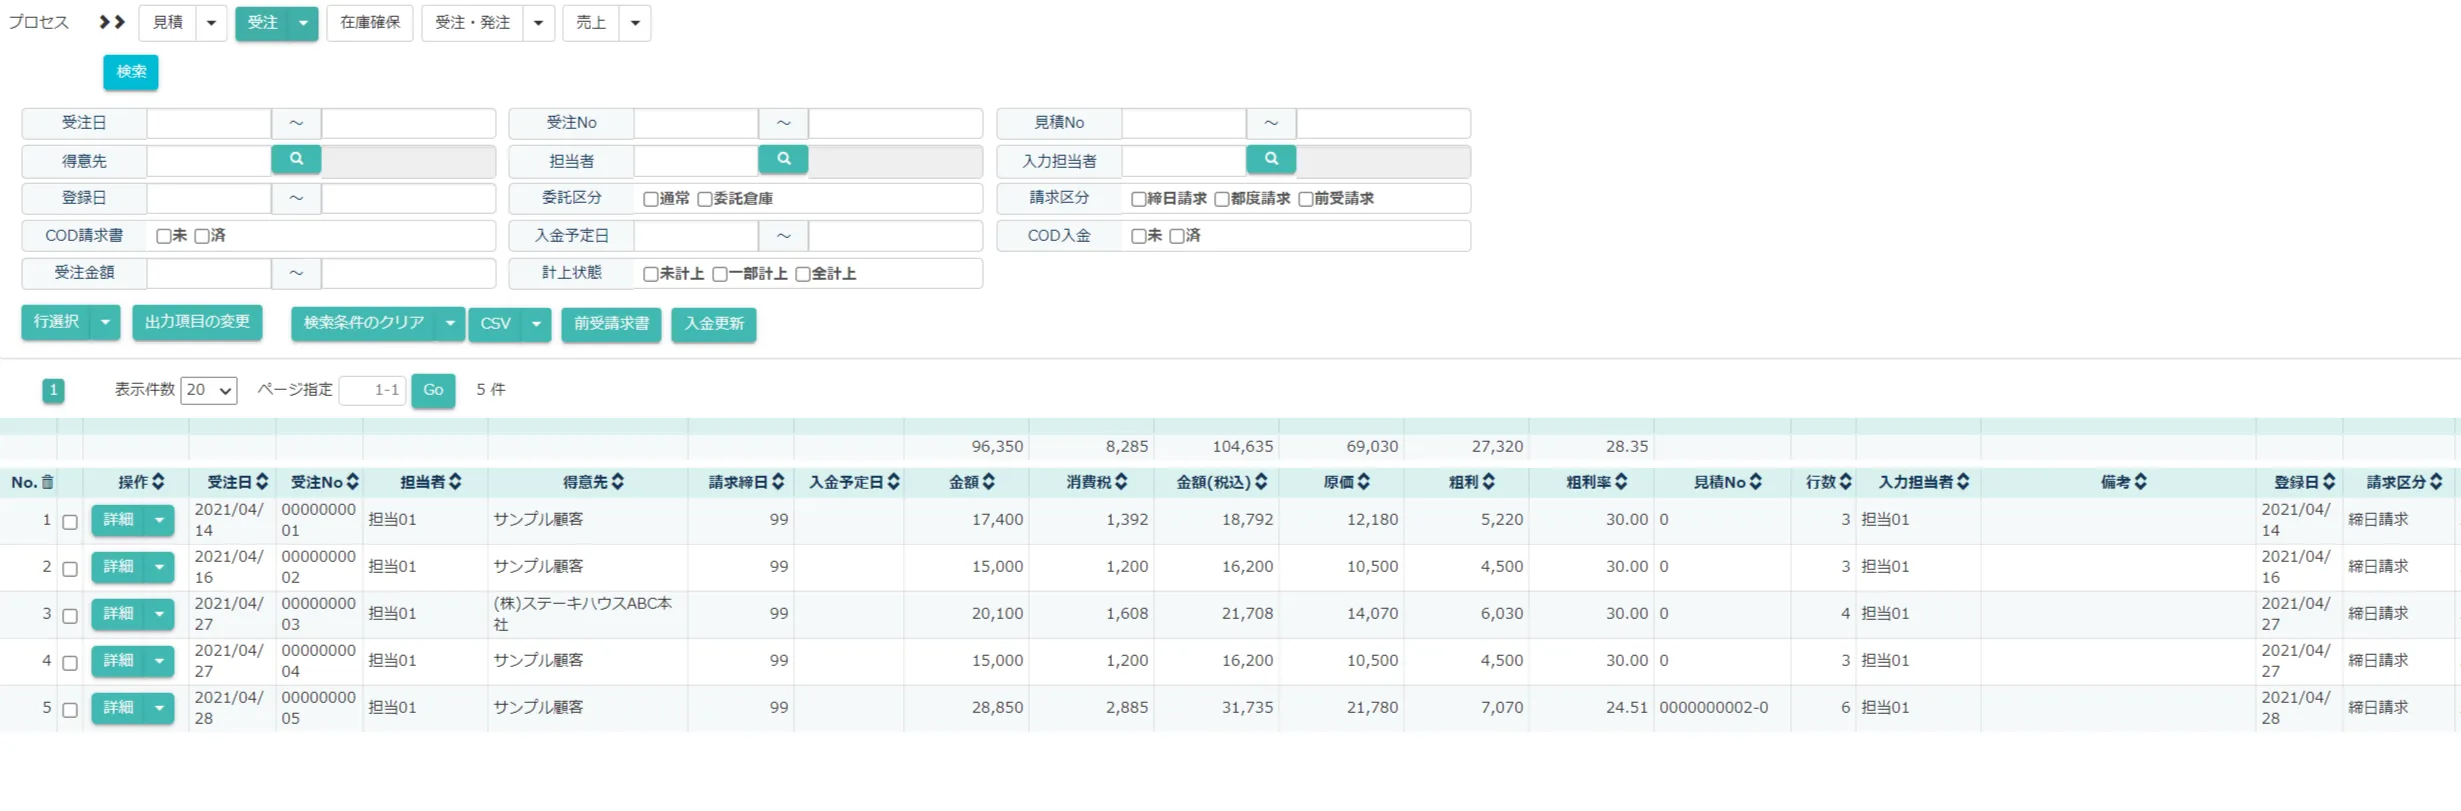Screen dimensions: 2461x811
Task: Sort by the 行数 column arrows
Action: [x=1845, y=482]
